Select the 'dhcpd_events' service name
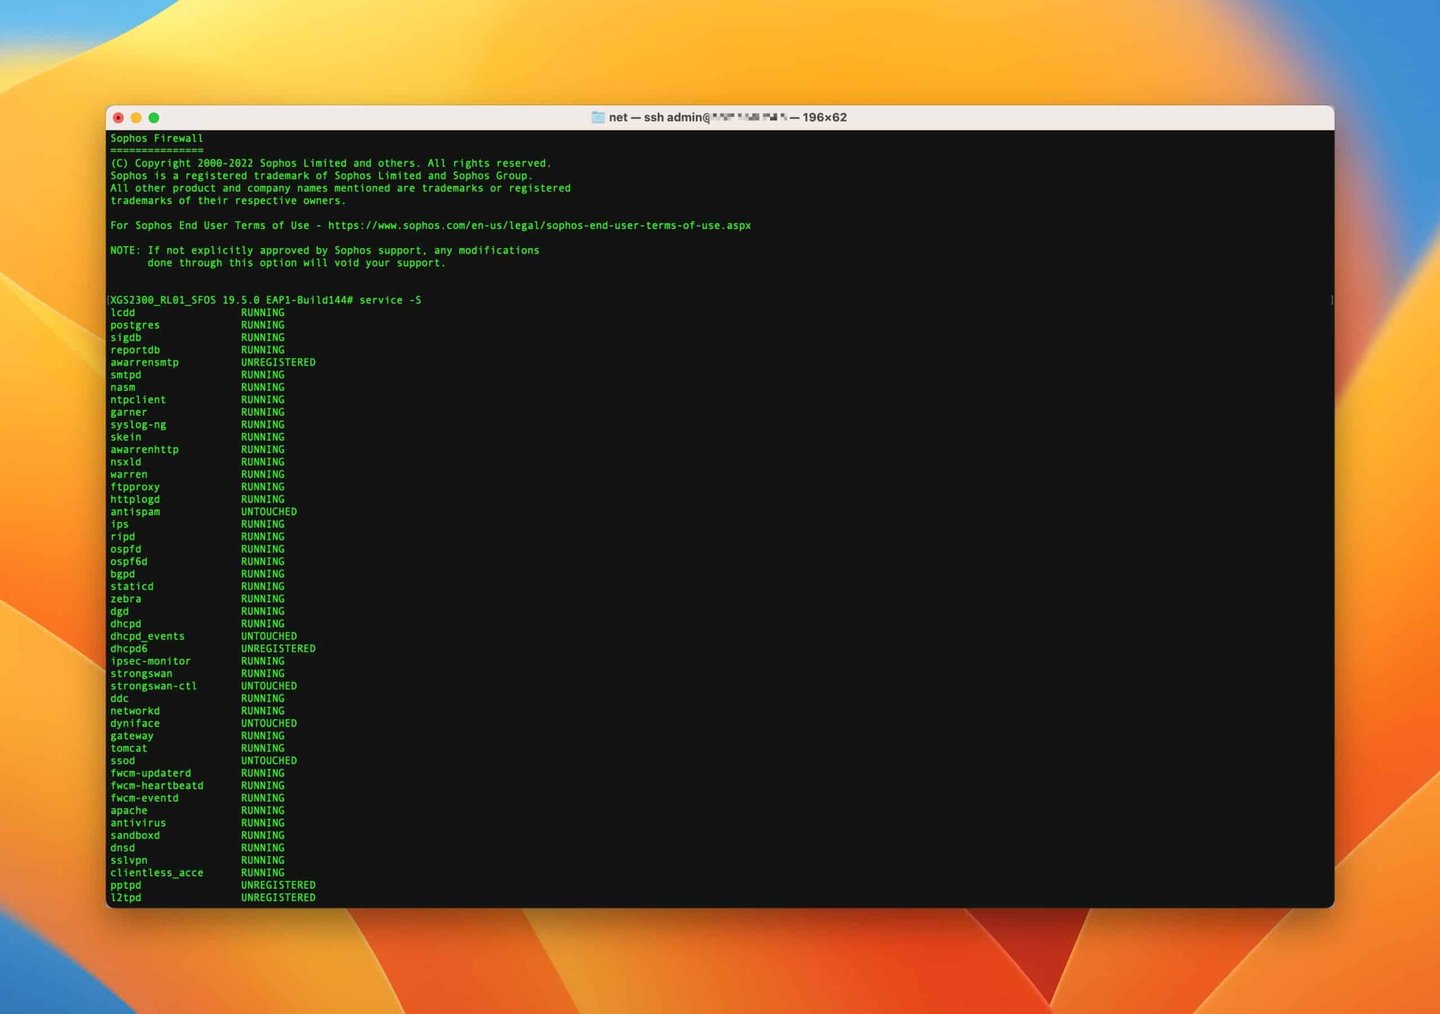The height and width of the screenshot is (1014, 1440). 147,637
